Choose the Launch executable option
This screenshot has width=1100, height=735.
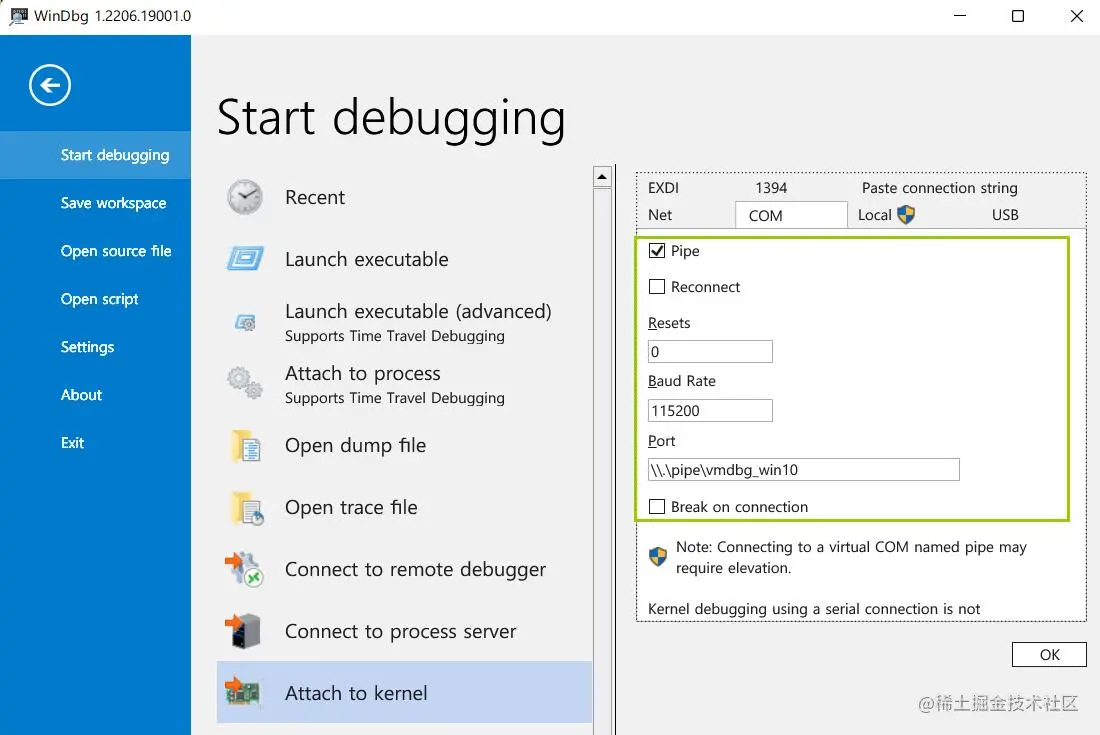404,259
